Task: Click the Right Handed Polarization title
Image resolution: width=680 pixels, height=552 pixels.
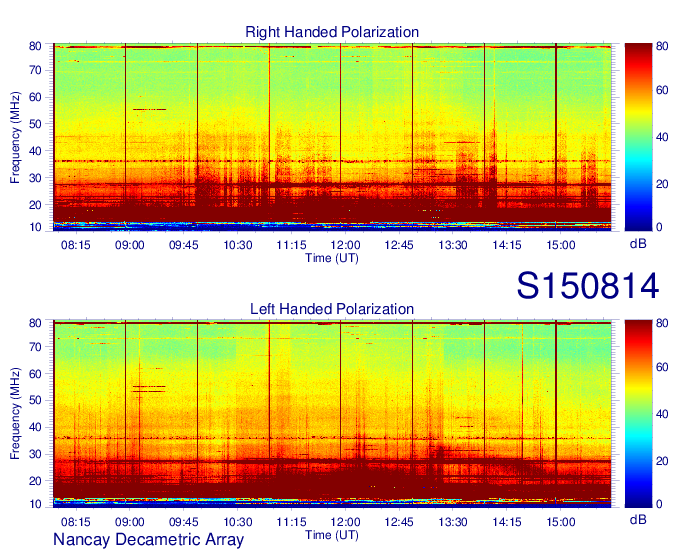Action: coord(332,32)
